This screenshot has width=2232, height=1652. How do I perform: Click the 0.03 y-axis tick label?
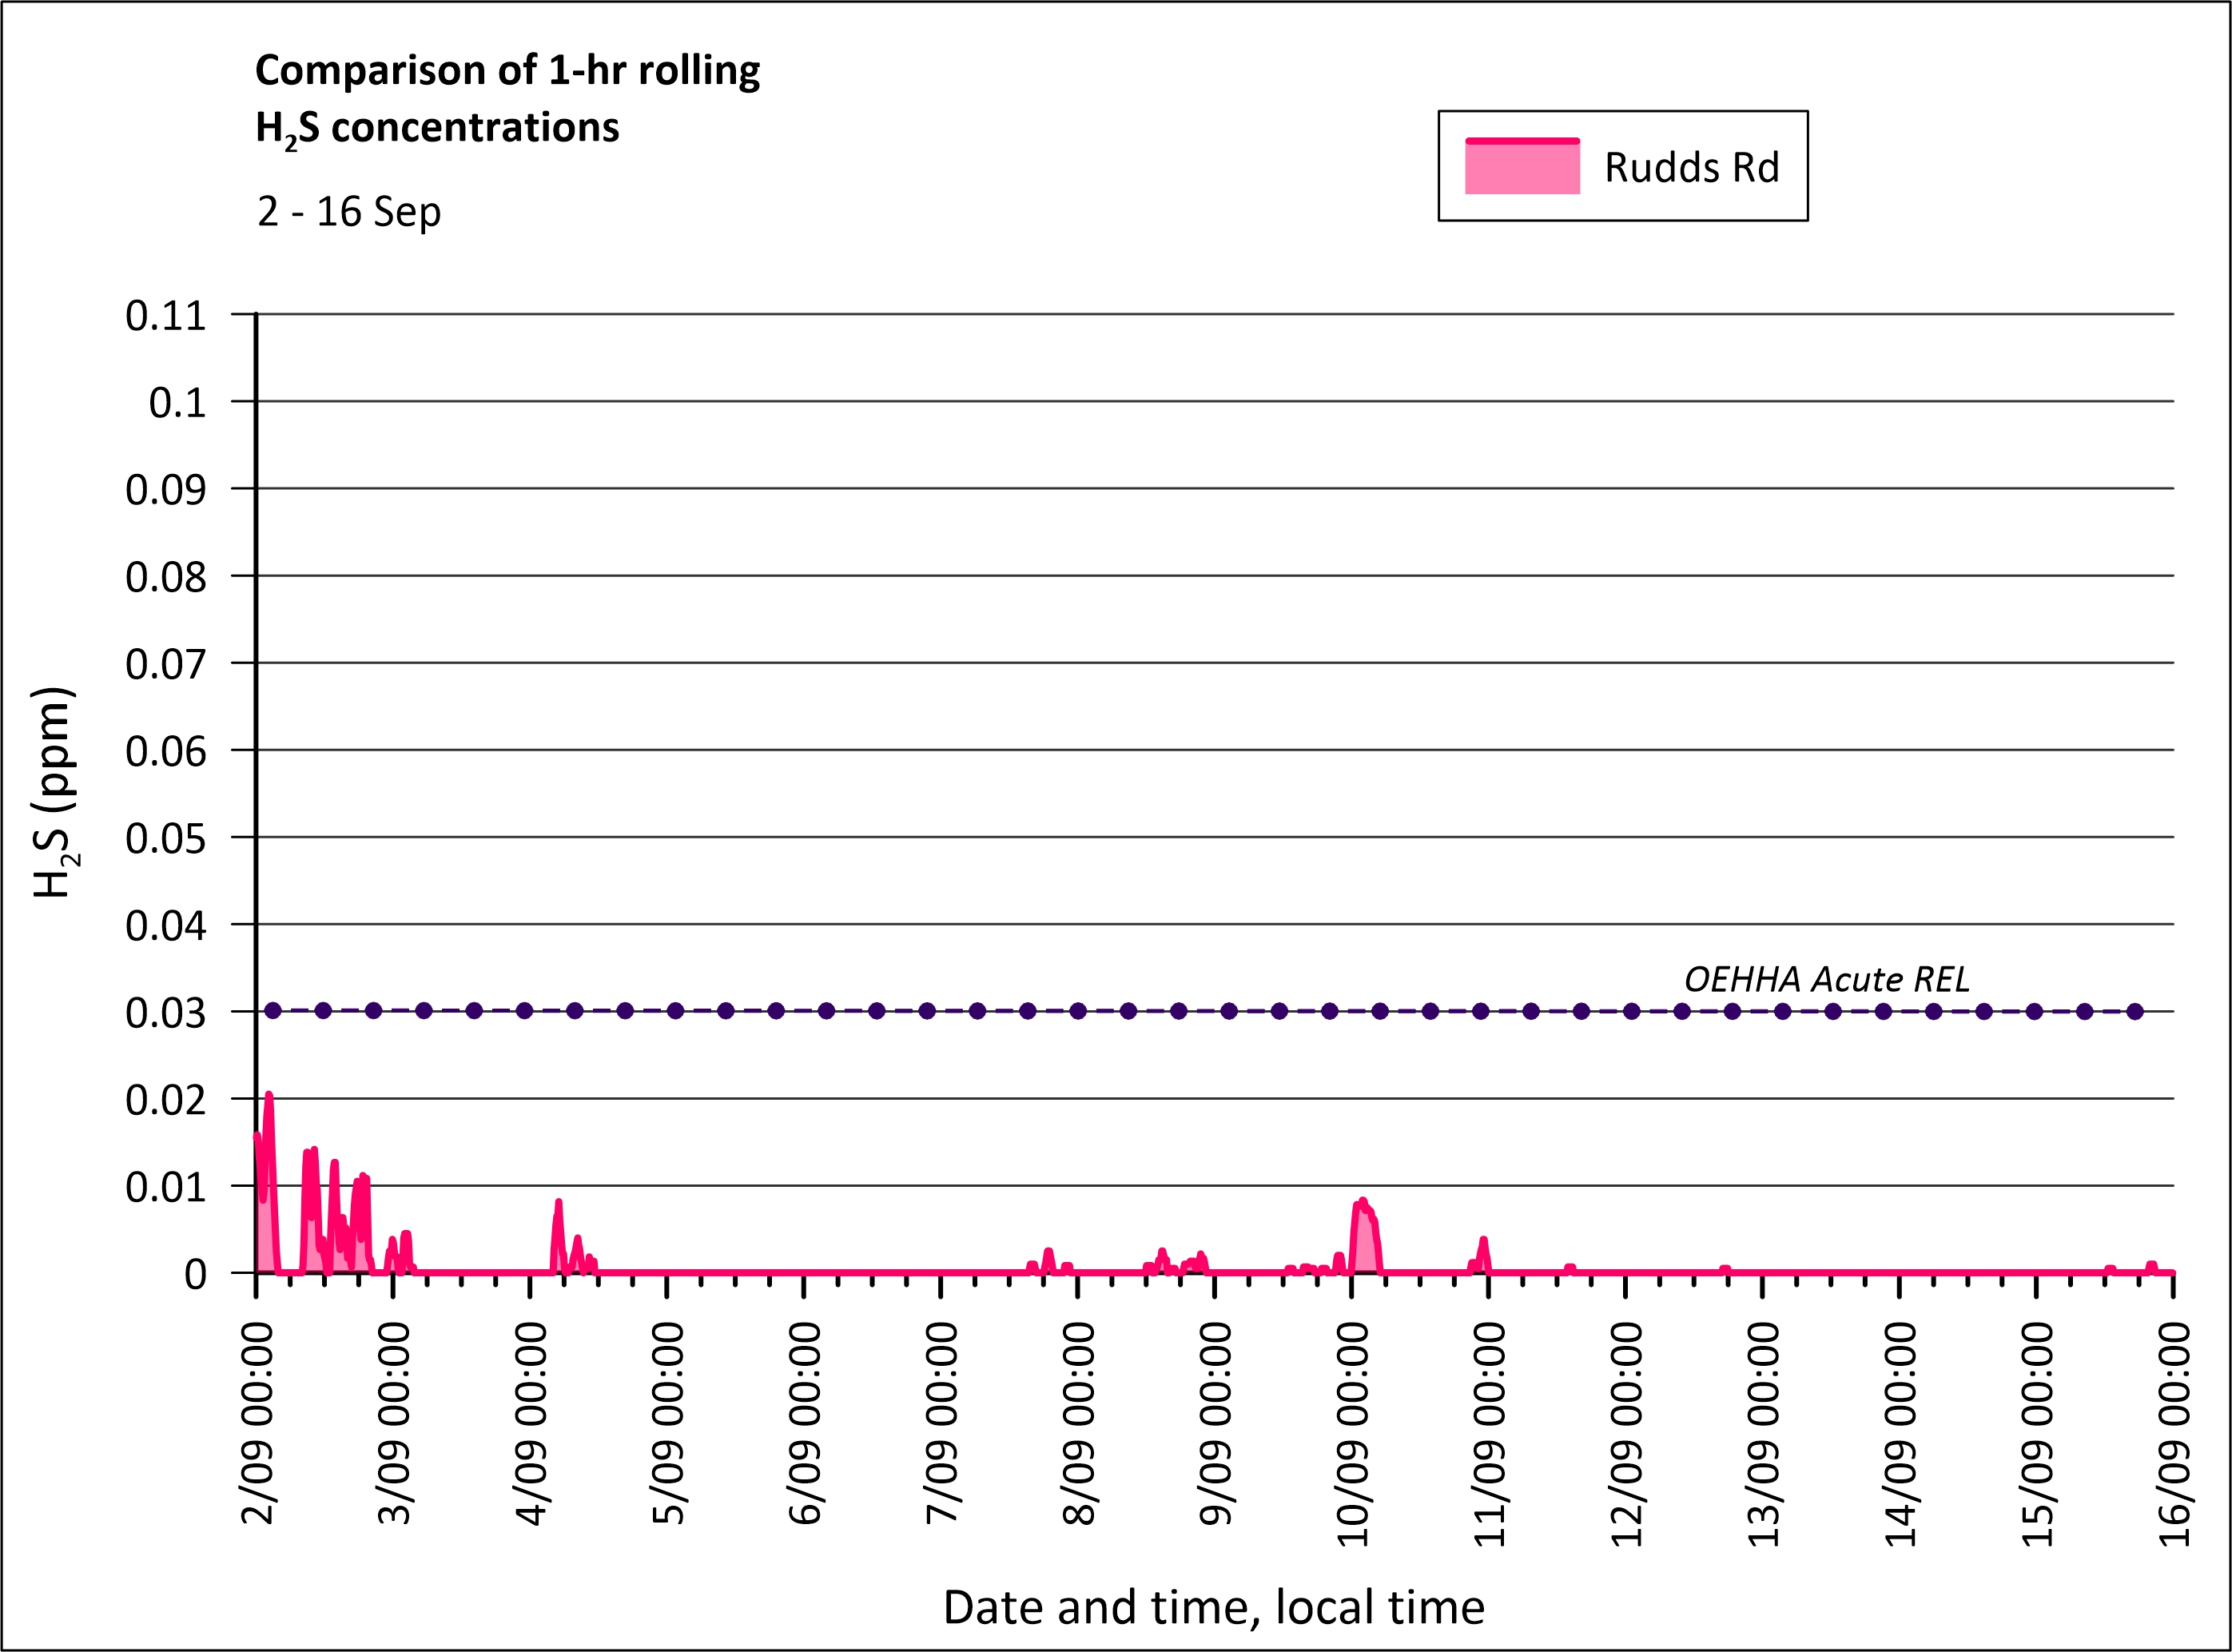click(x=165, y=1013)
